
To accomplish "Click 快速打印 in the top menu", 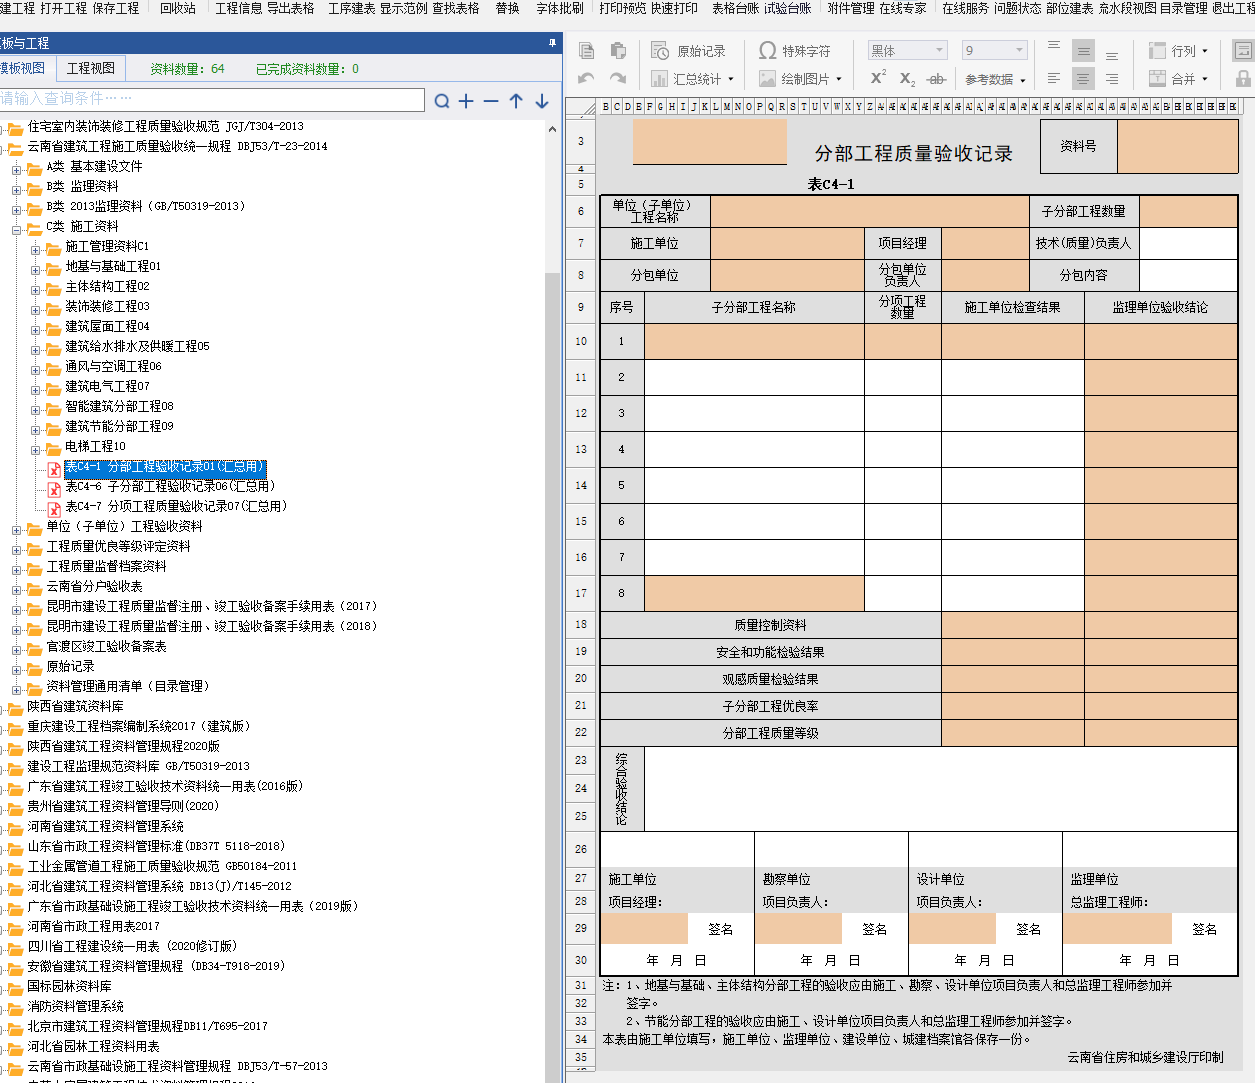I will (674, 8).
